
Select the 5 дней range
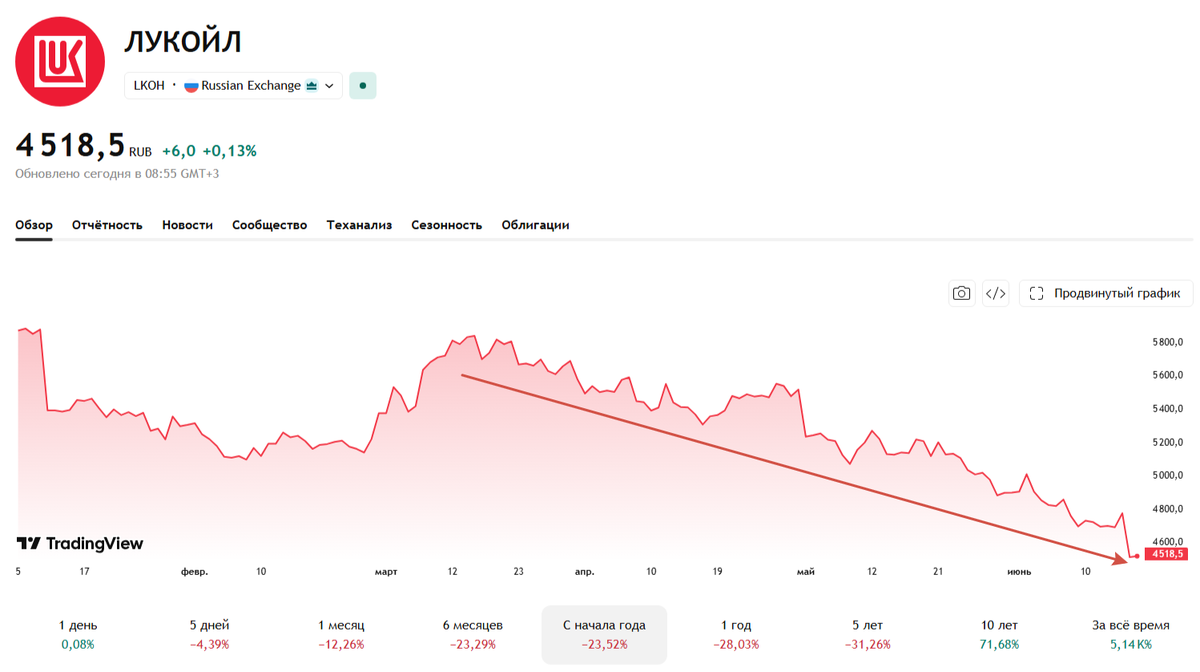(x=209, y=634)
